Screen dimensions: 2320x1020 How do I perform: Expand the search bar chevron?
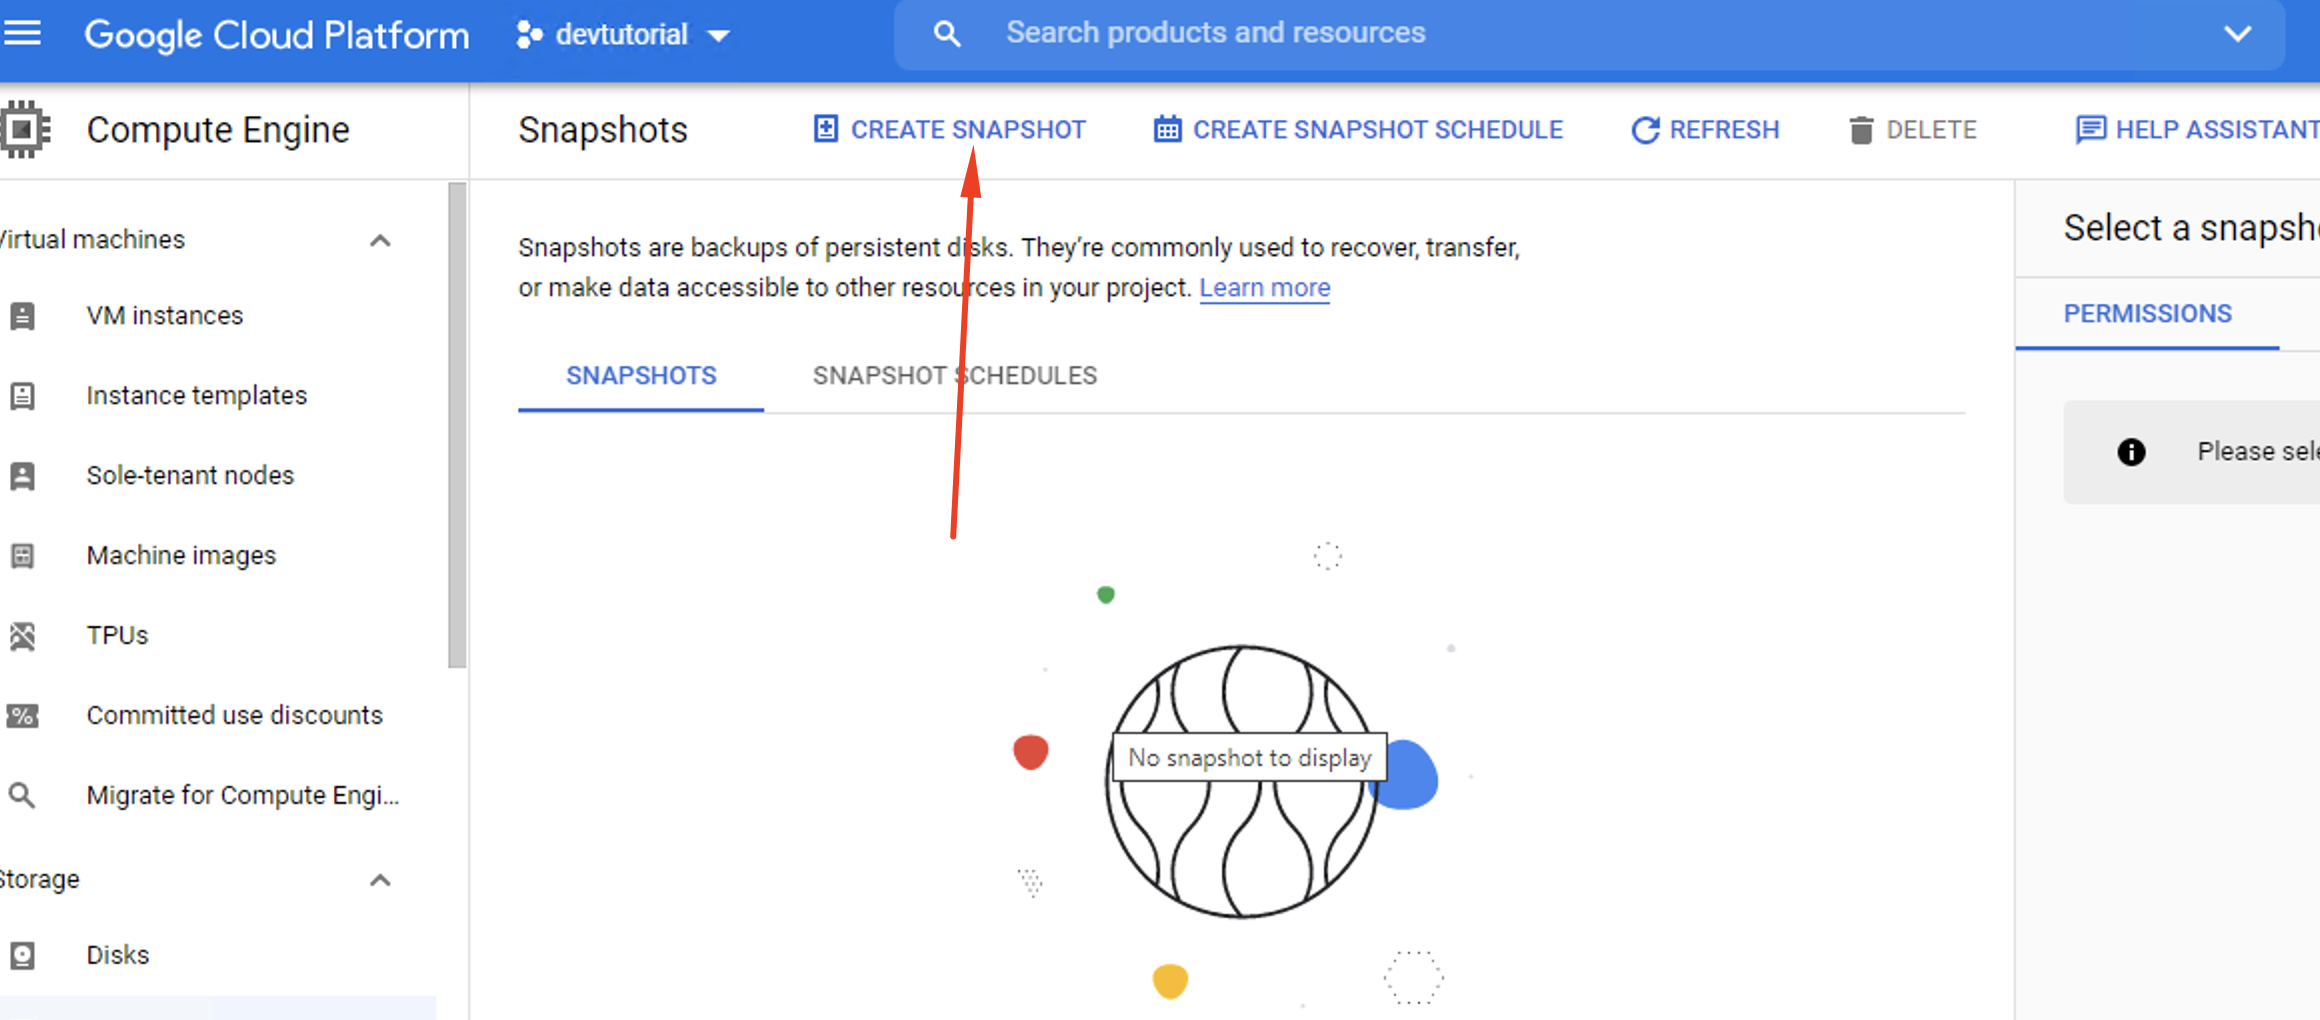tap(2237, 33)
